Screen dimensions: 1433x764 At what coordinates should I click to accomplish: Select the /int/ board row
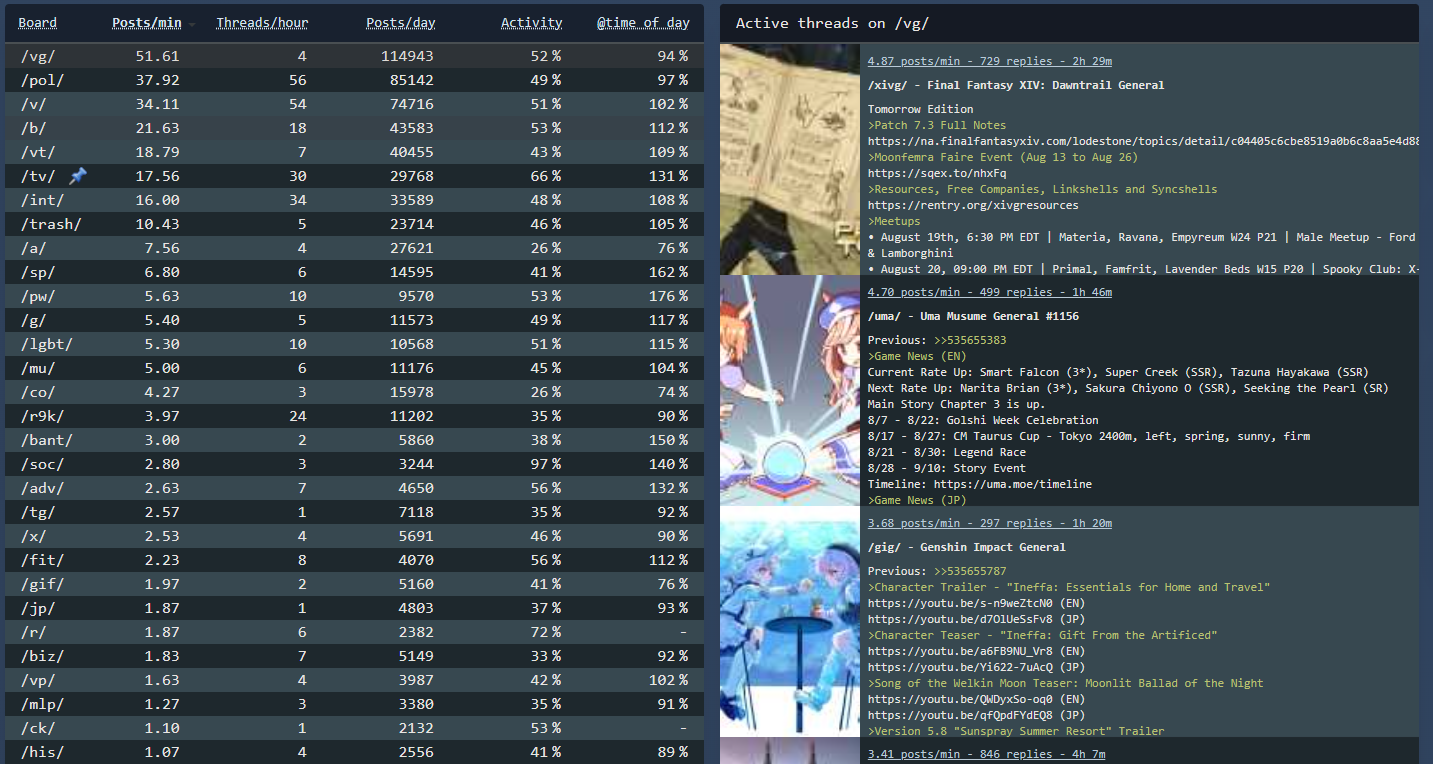pos(354,200)
